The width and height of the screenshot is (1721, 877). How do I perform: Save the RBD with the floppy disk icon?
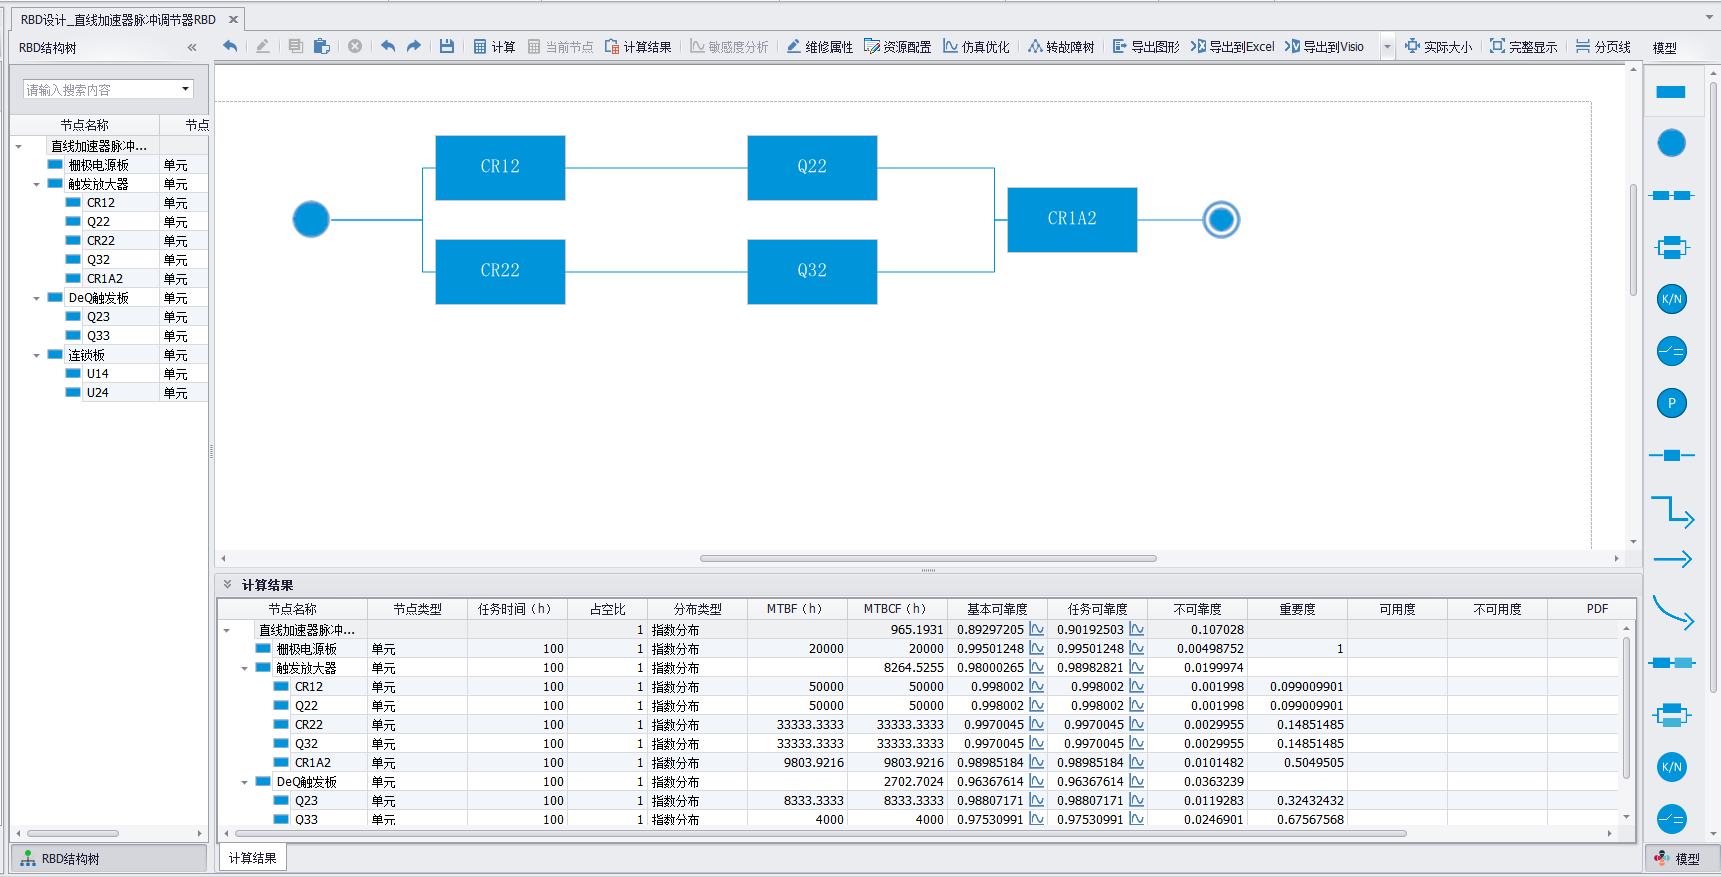[447, 46]
